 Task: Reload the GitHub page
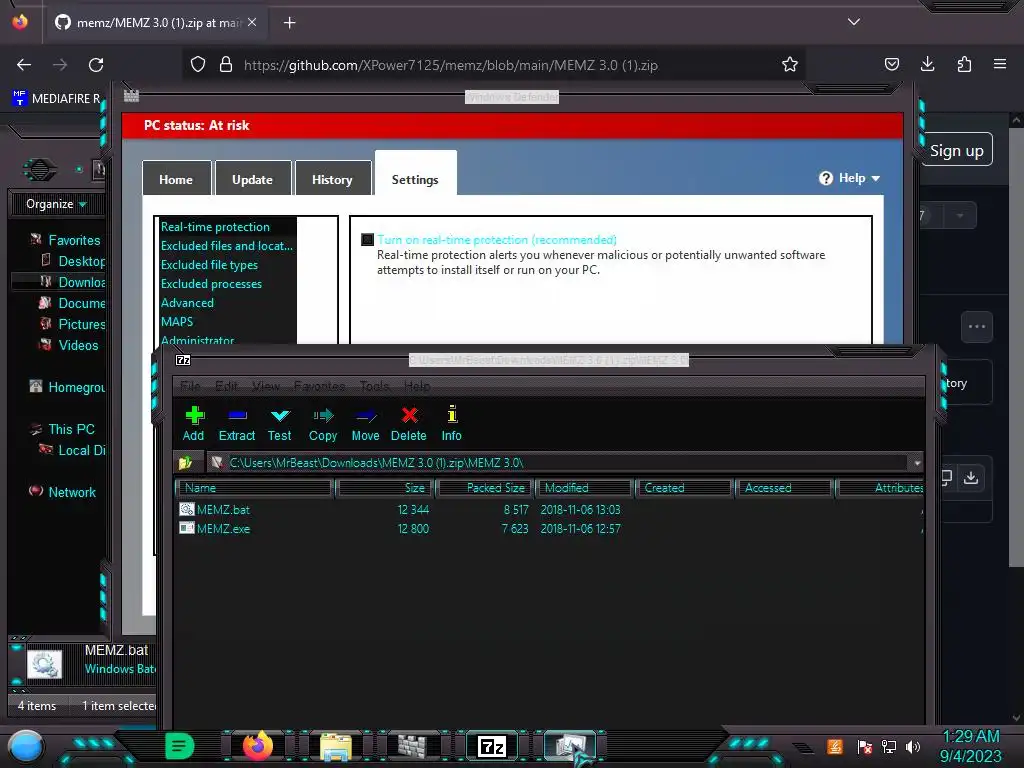(x=96, y=65)
